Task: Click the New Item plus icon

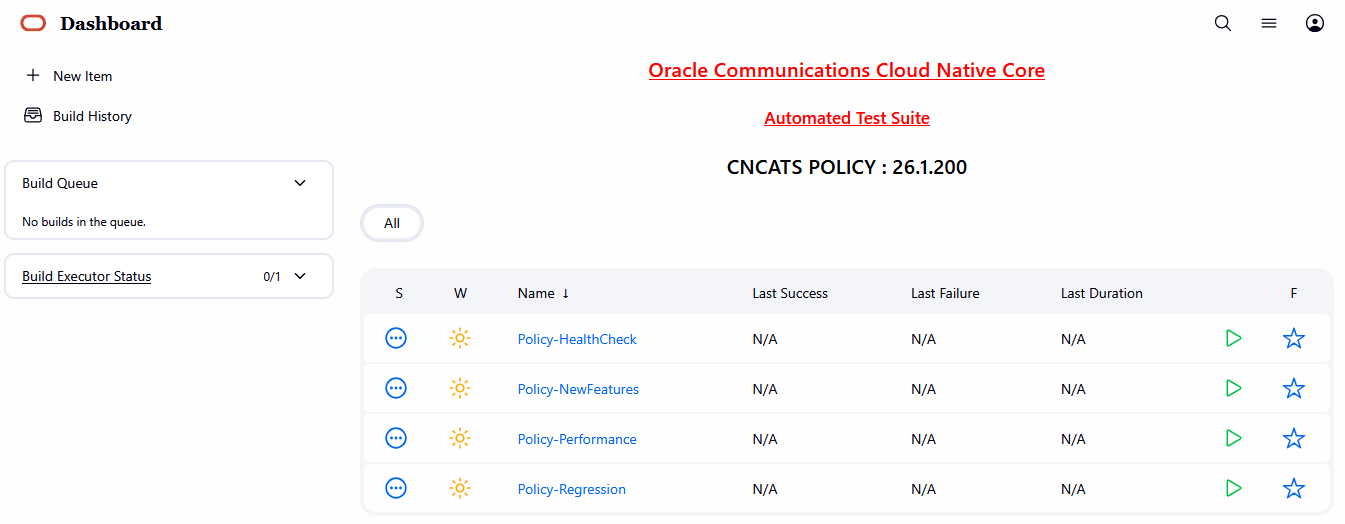Action: (x=33, y=75)
